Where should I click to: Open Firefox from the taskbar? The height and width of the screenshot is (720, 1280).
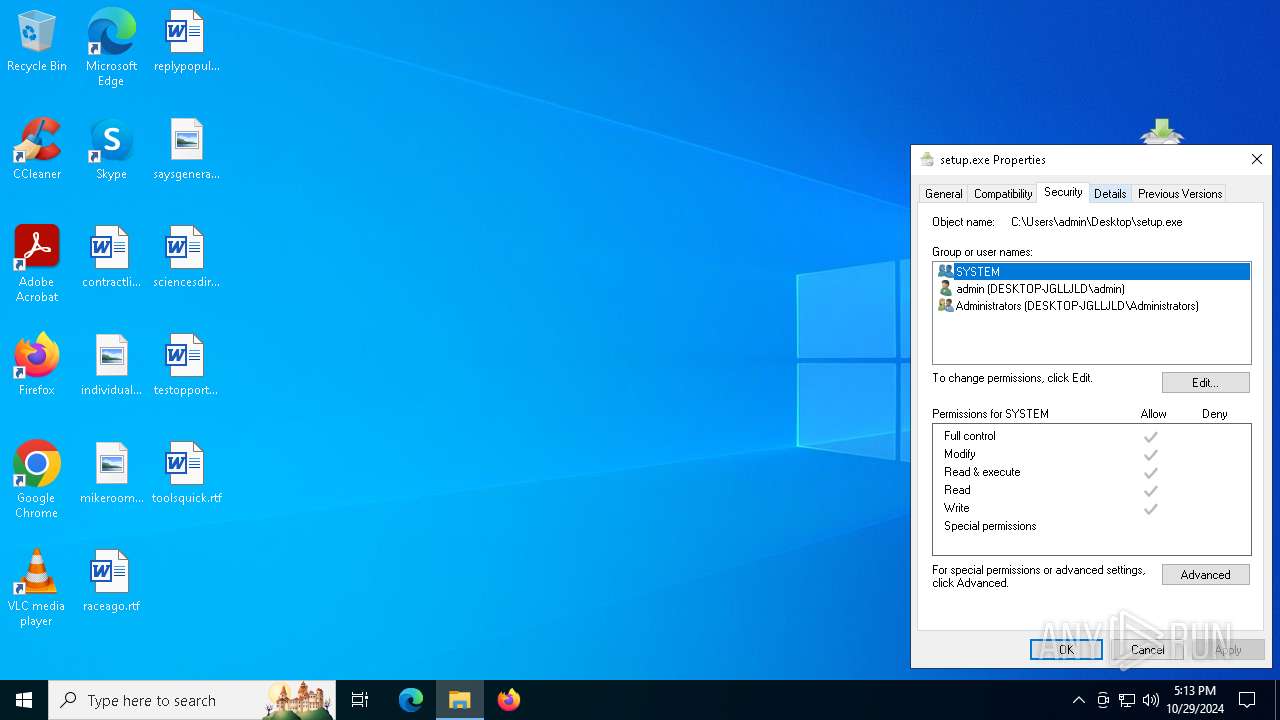[509, 700]
